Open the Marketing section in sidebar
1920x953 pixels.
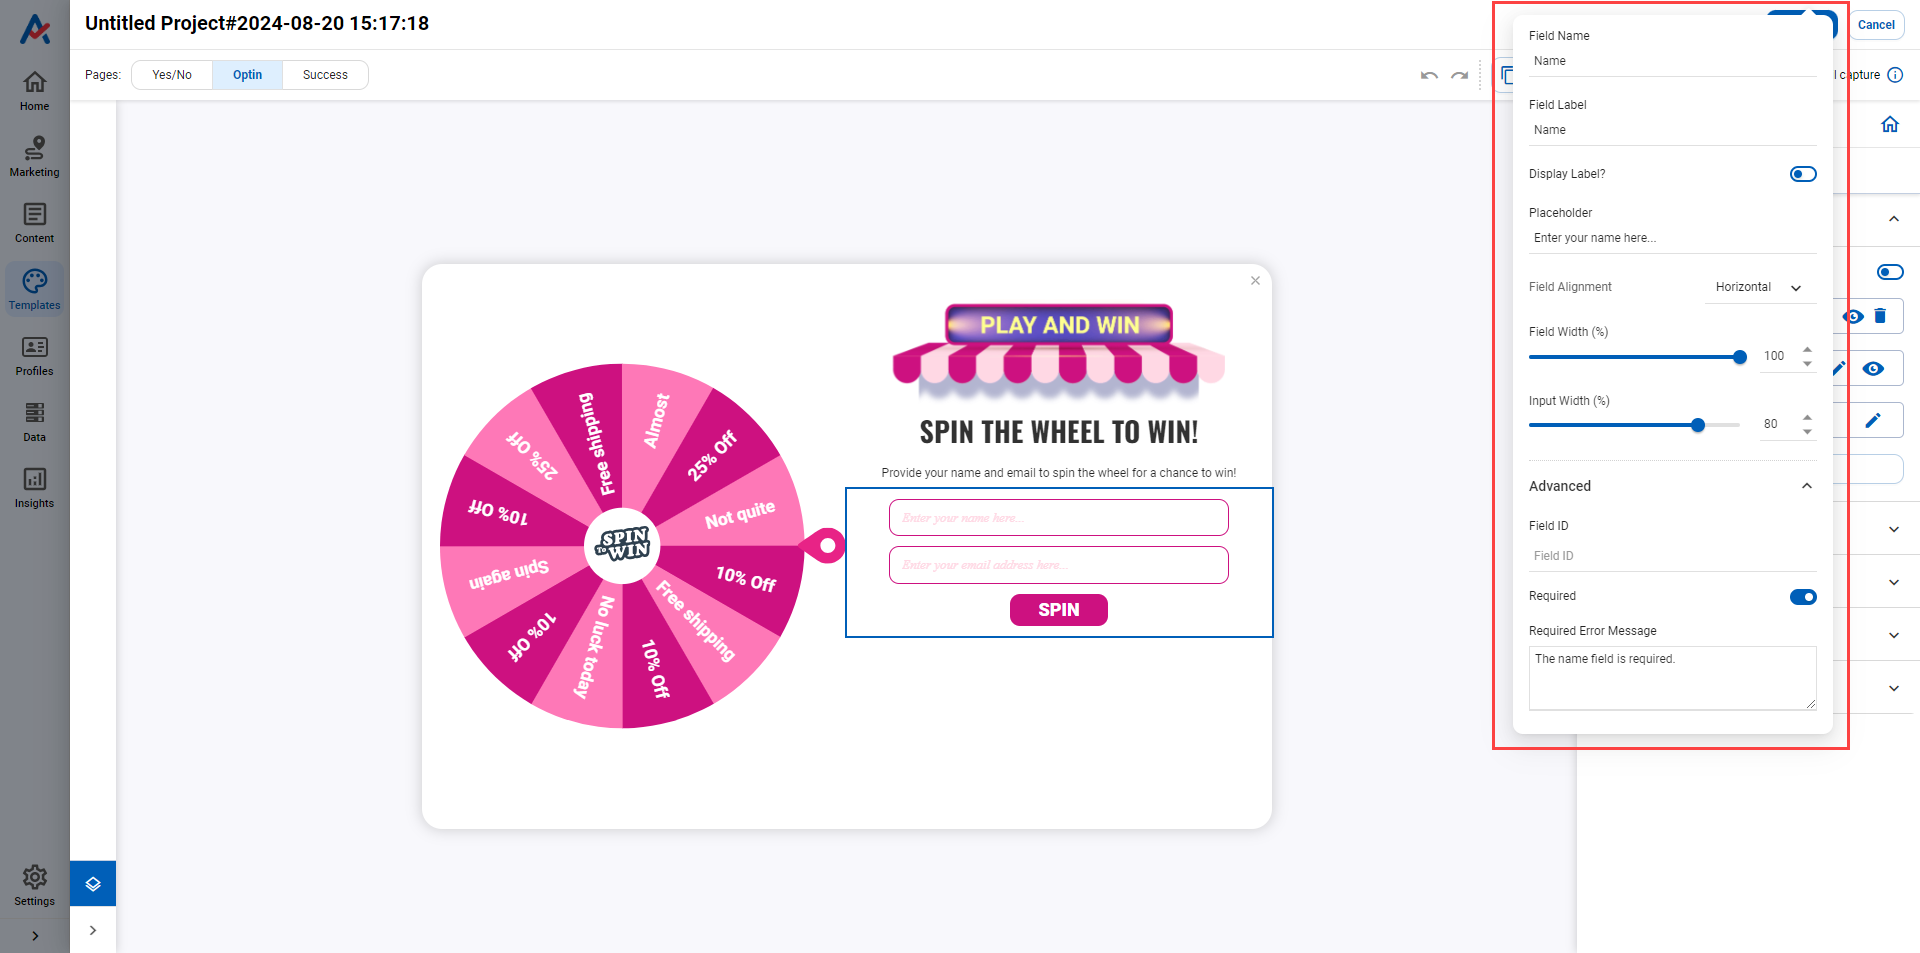coord(34,157)
